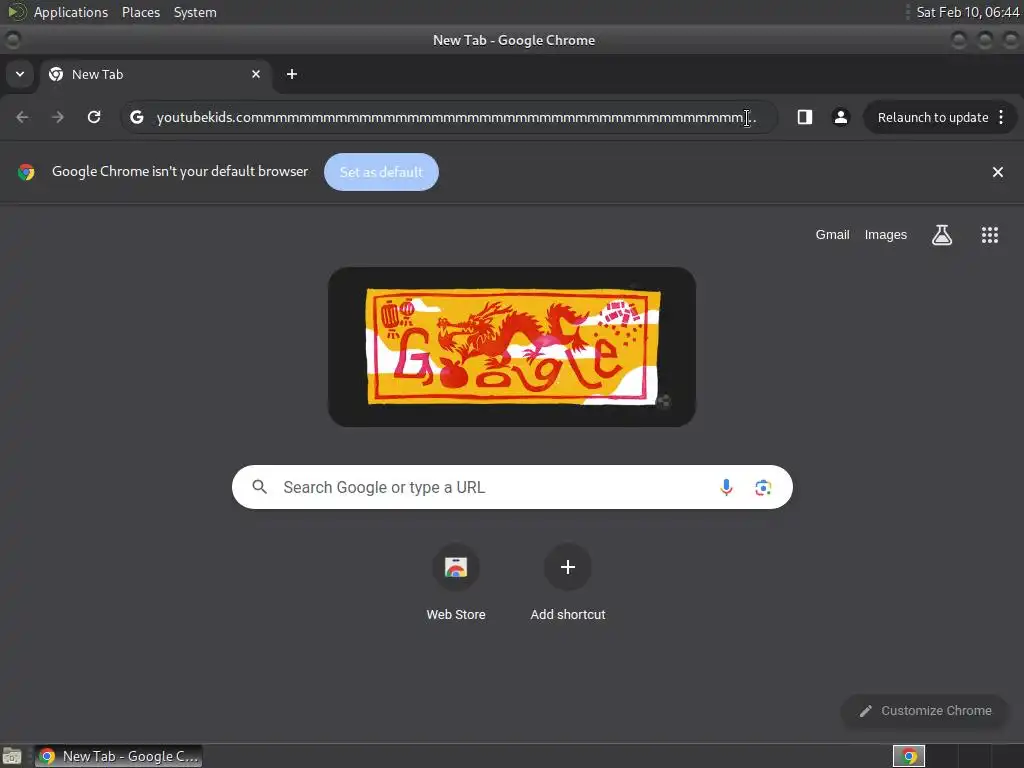
Task: Click the browser forward arrow
Action: (58, 117)
